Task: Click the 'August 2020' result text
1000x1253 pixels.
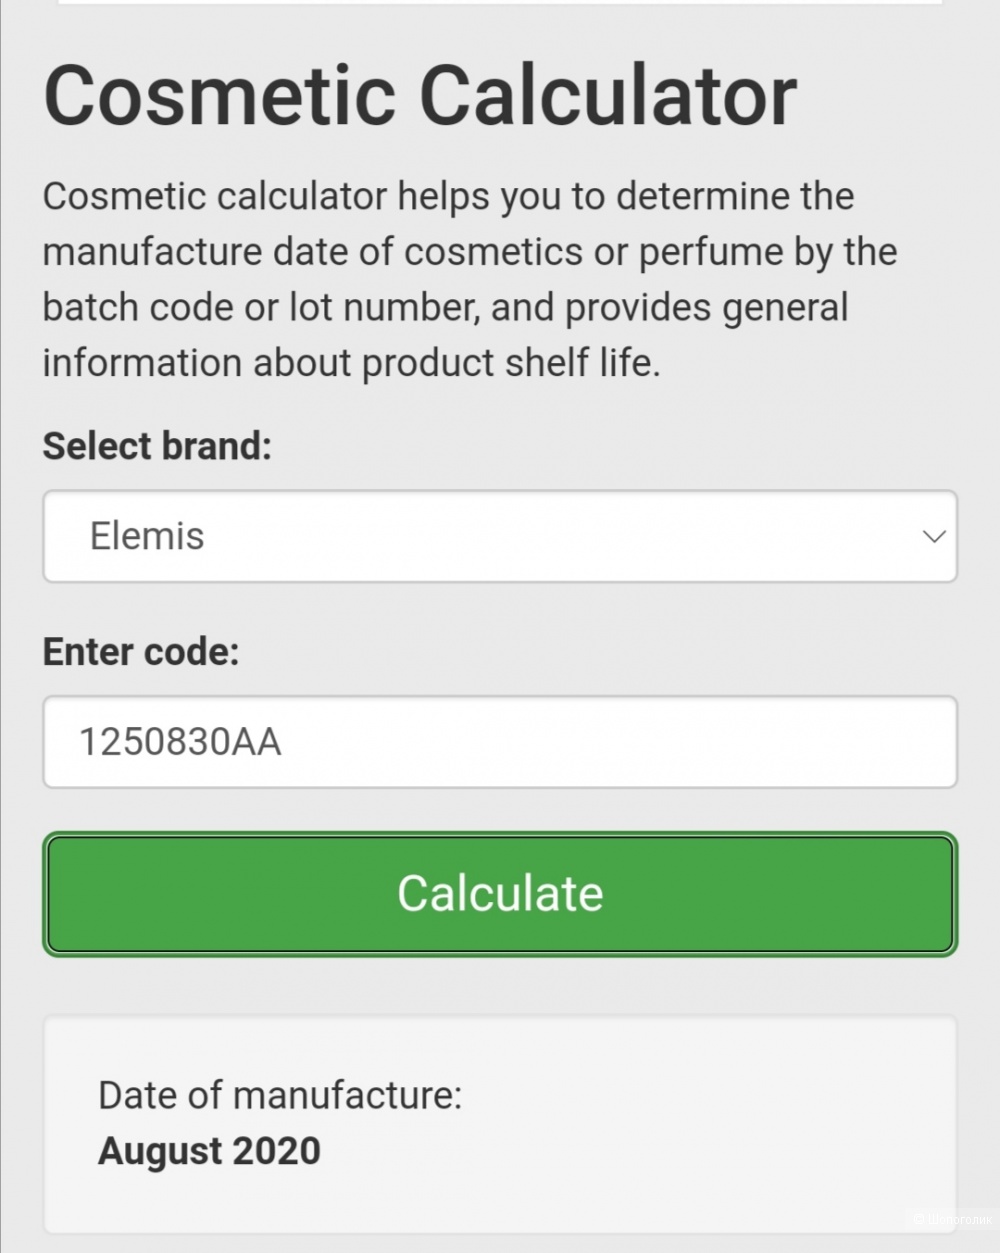Action: coord(209,1151)
